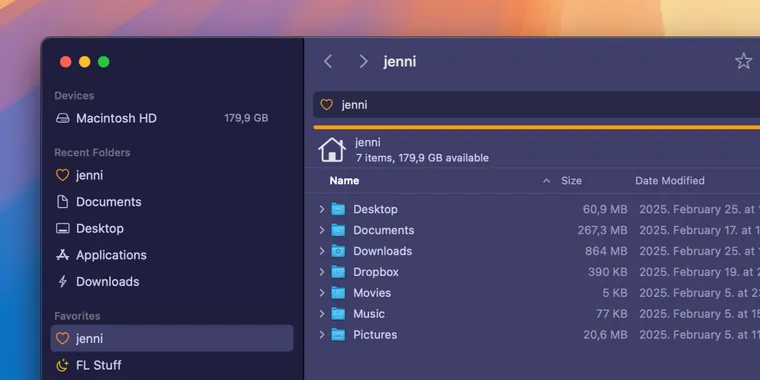Screen dimensions: 760x380
Task: Click the heart icon in the path bar
Action: (327, 105)
